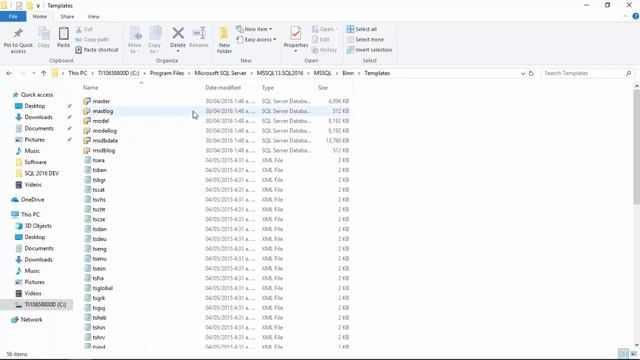Expand address bar history dropdown
The height and width of the screenshot is (360, 640).
[x=523, y=73]
